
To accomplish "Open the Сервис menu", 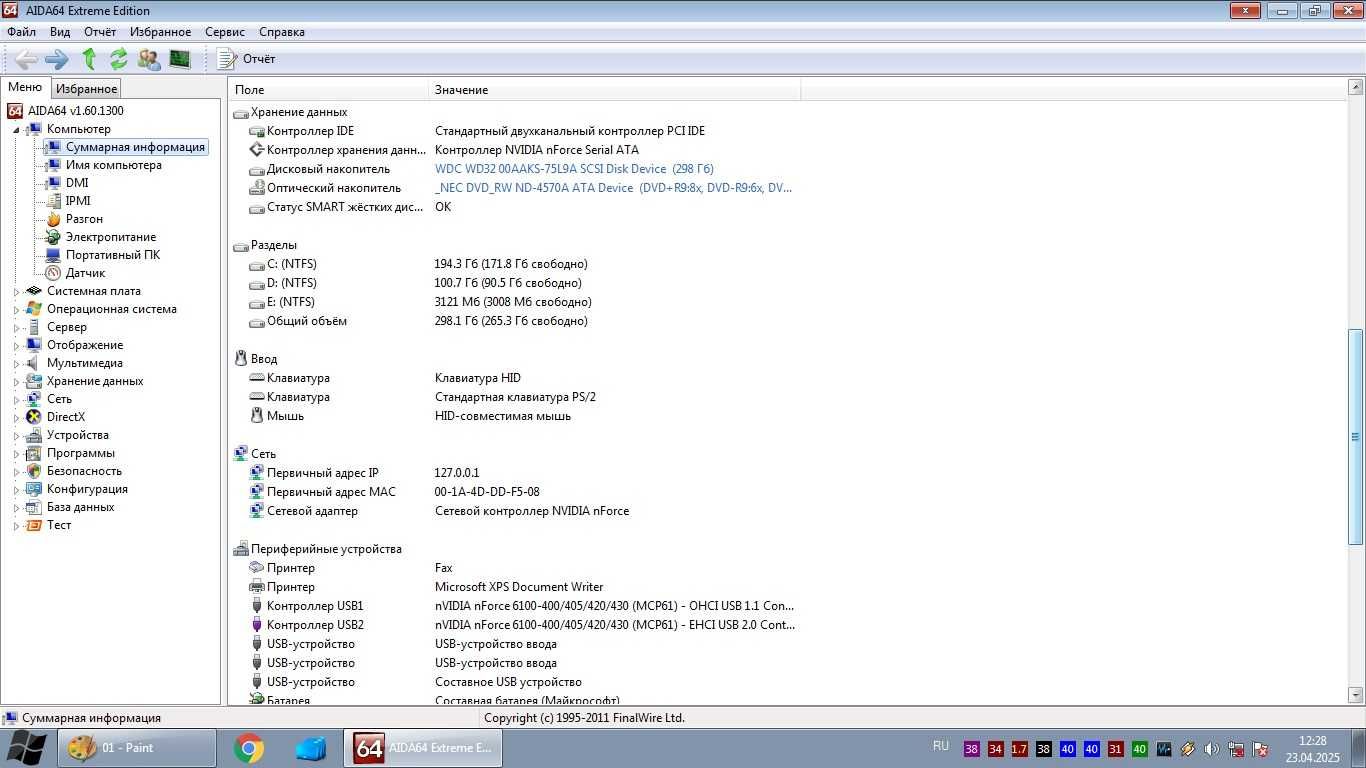I will tap(225, 32).
